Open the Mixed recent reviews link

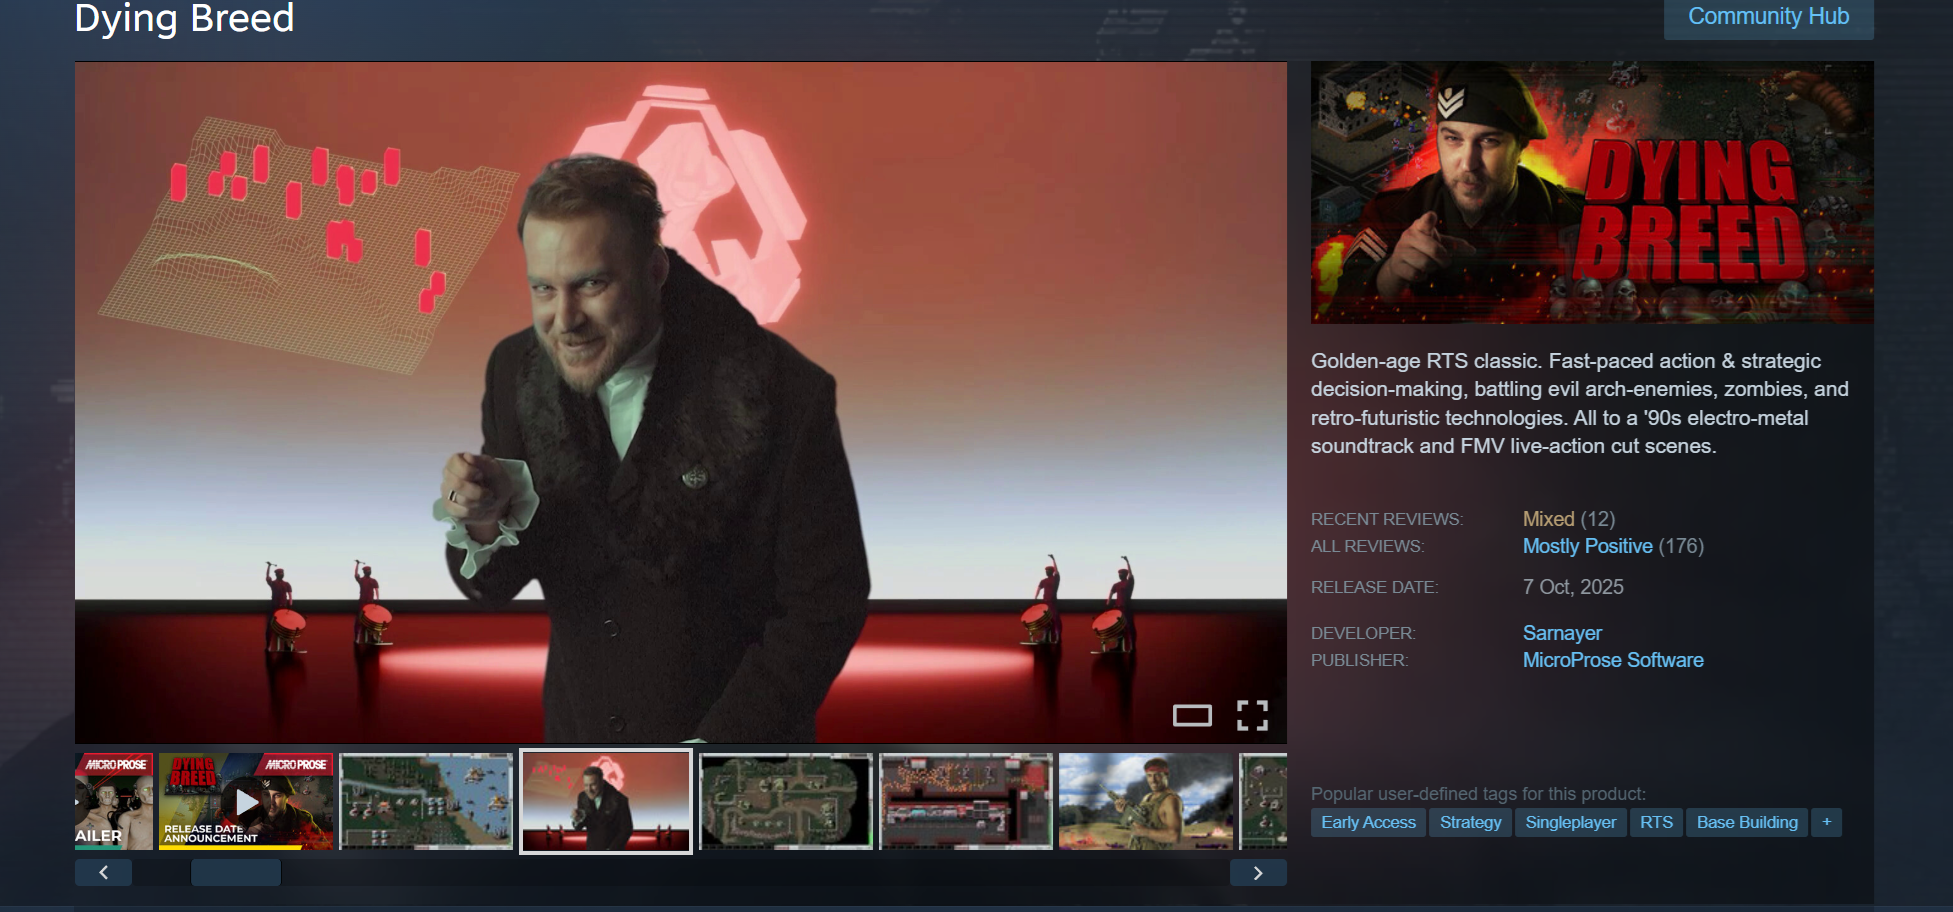pos(1548,519)
